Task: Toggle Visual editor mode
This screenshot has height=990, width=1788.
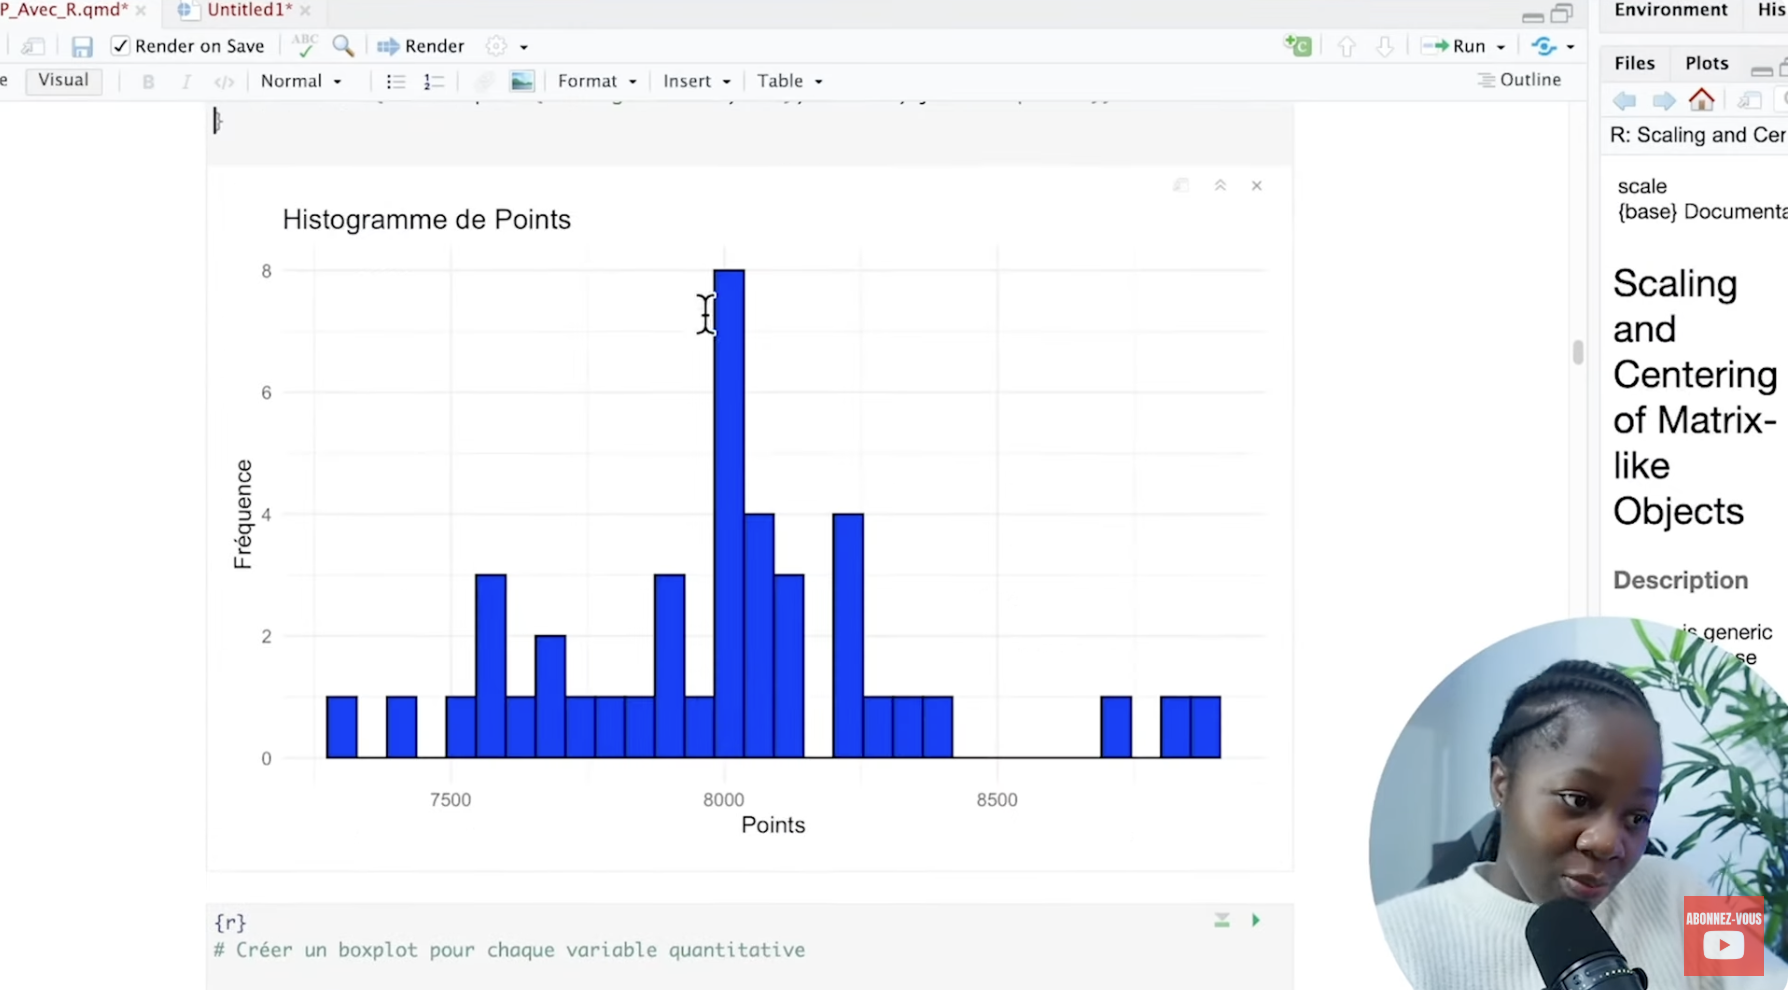Action: pyautogui.click(x=63, y=80)
